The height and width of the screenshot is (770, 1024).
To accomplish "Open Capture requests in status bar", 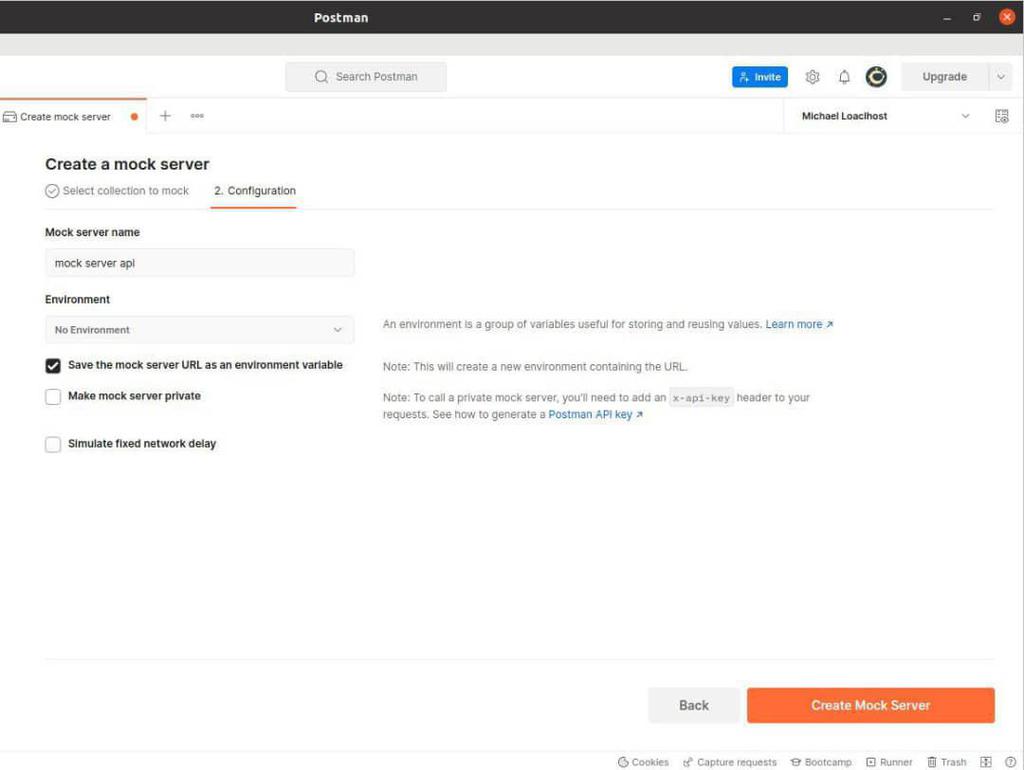I will coord(729,762).
